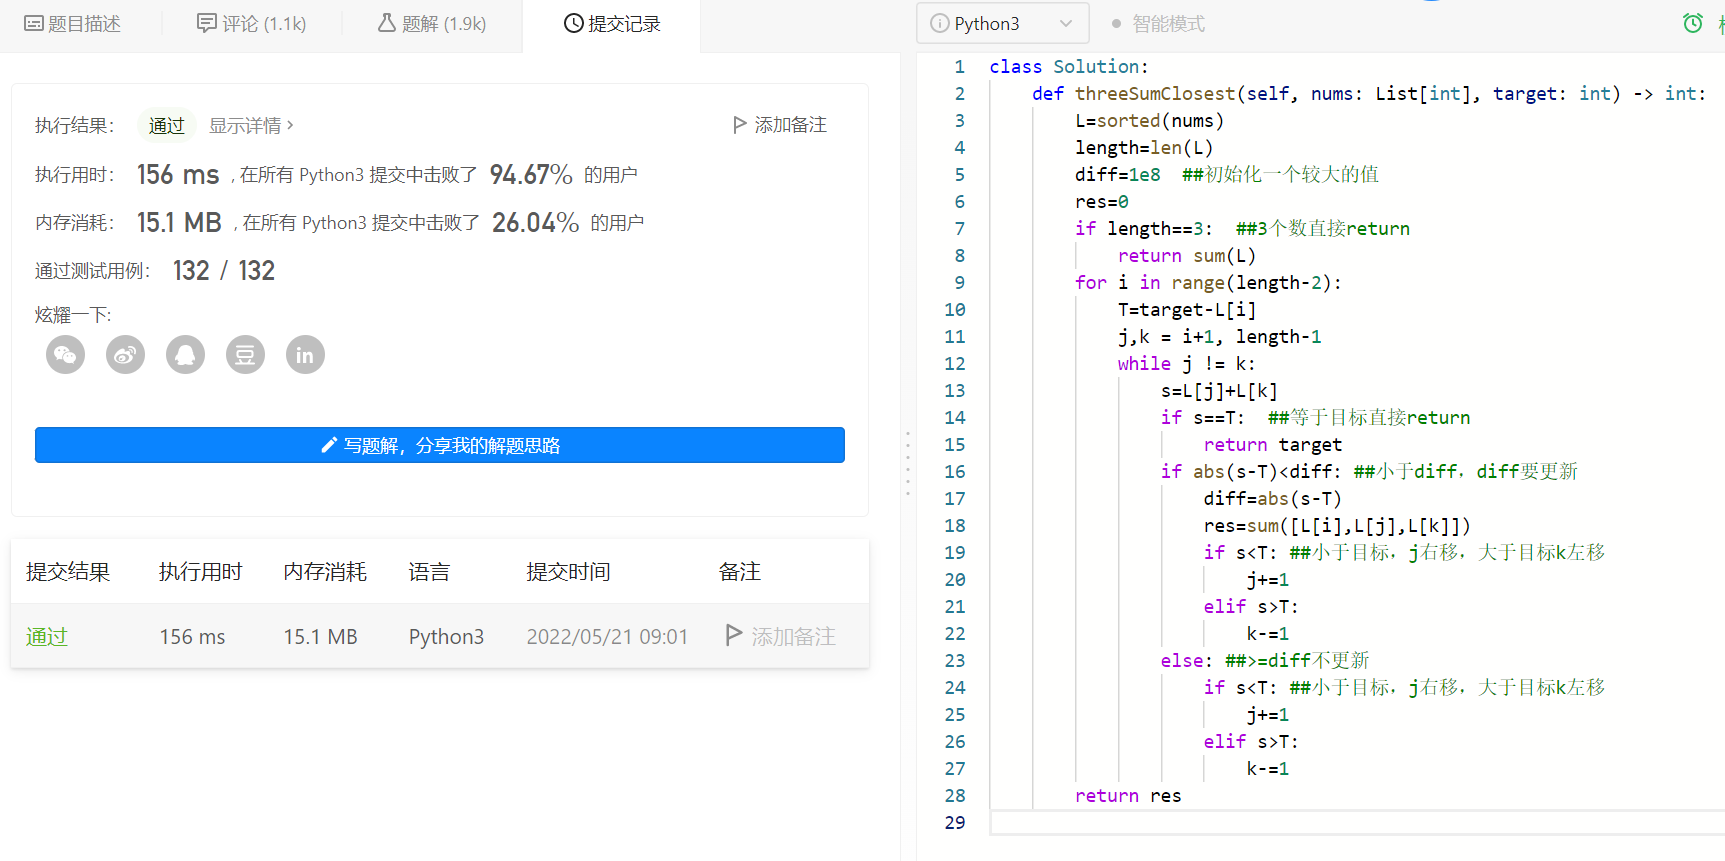The width and height of the screenshot is (1725, 861).
Task: Click the 内存消耗 column header
Action: [x=326, y=572]
